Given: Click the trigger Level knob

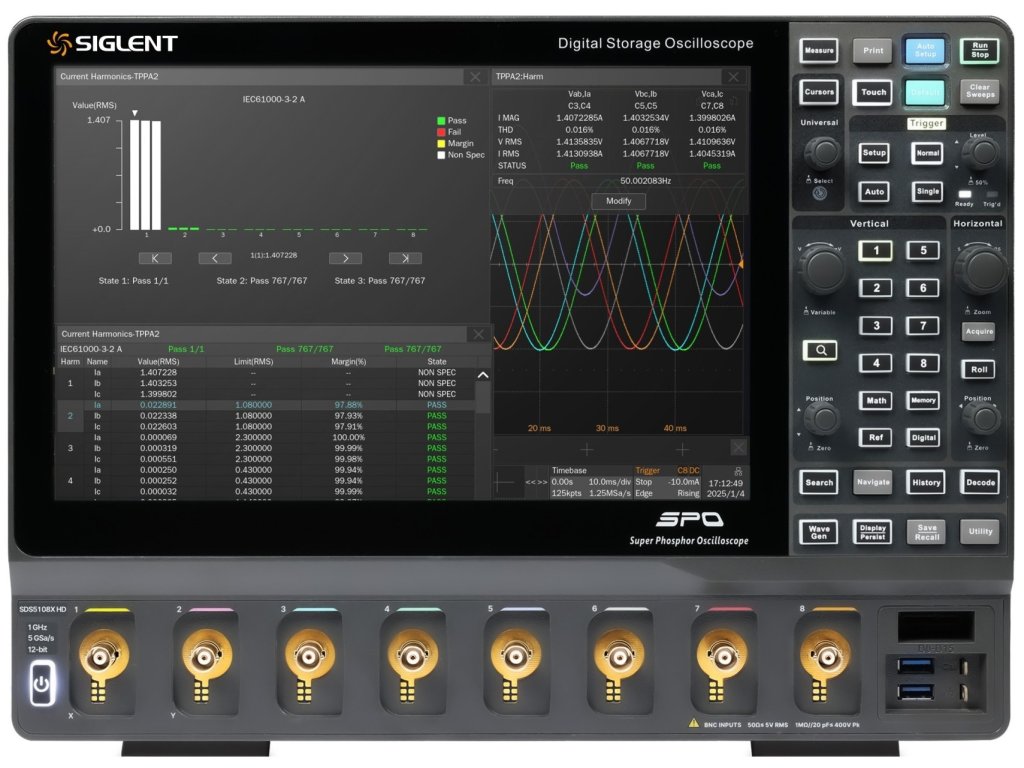Looking at the screenshot, I should pyautogui.click(x=983, y=152).
